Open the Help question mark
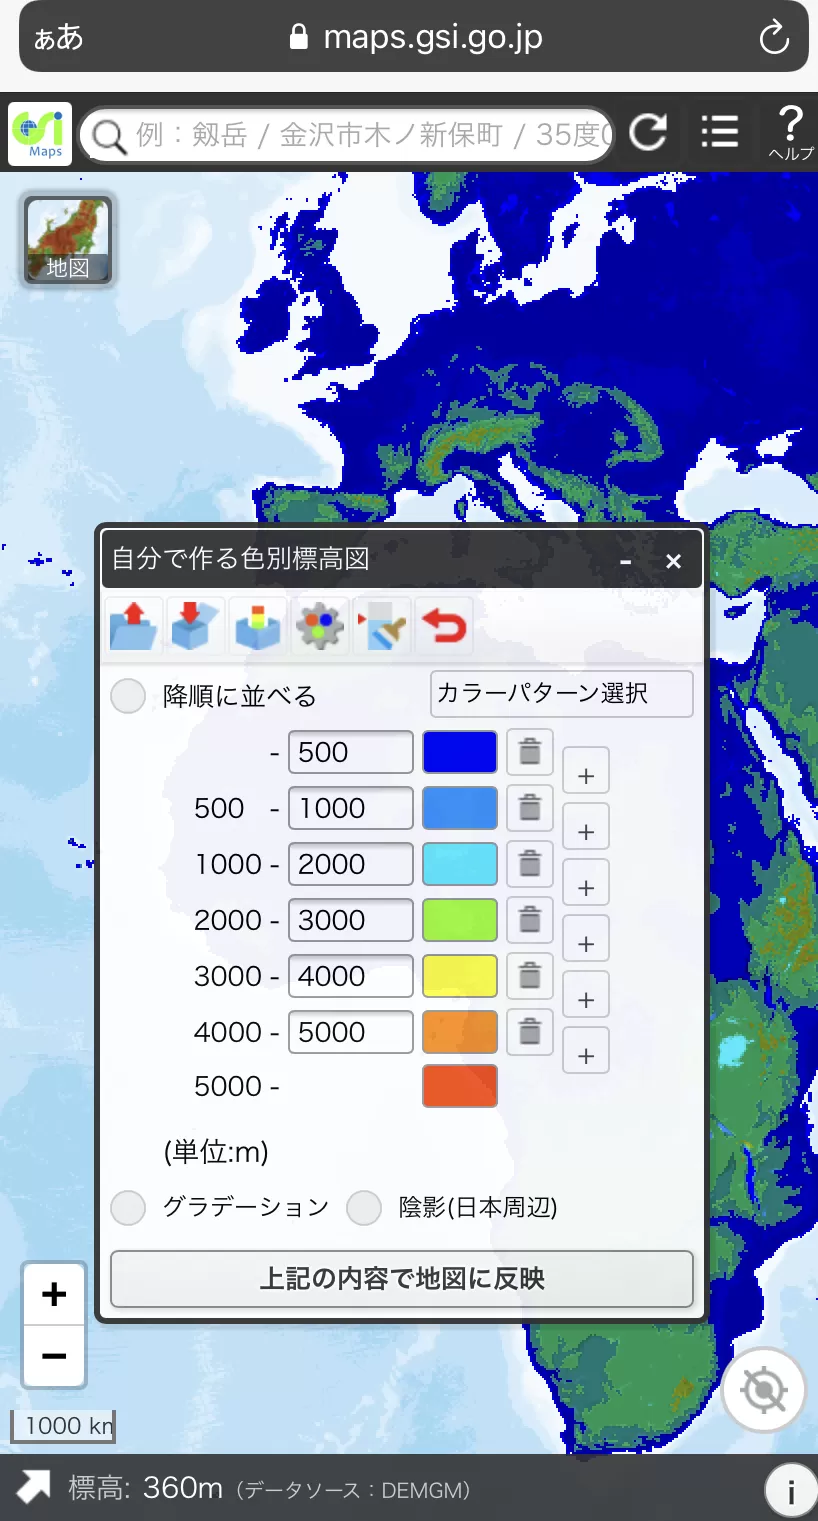Image resolution: width=818 pixels, height=1521 pixels. click(789, 132)
